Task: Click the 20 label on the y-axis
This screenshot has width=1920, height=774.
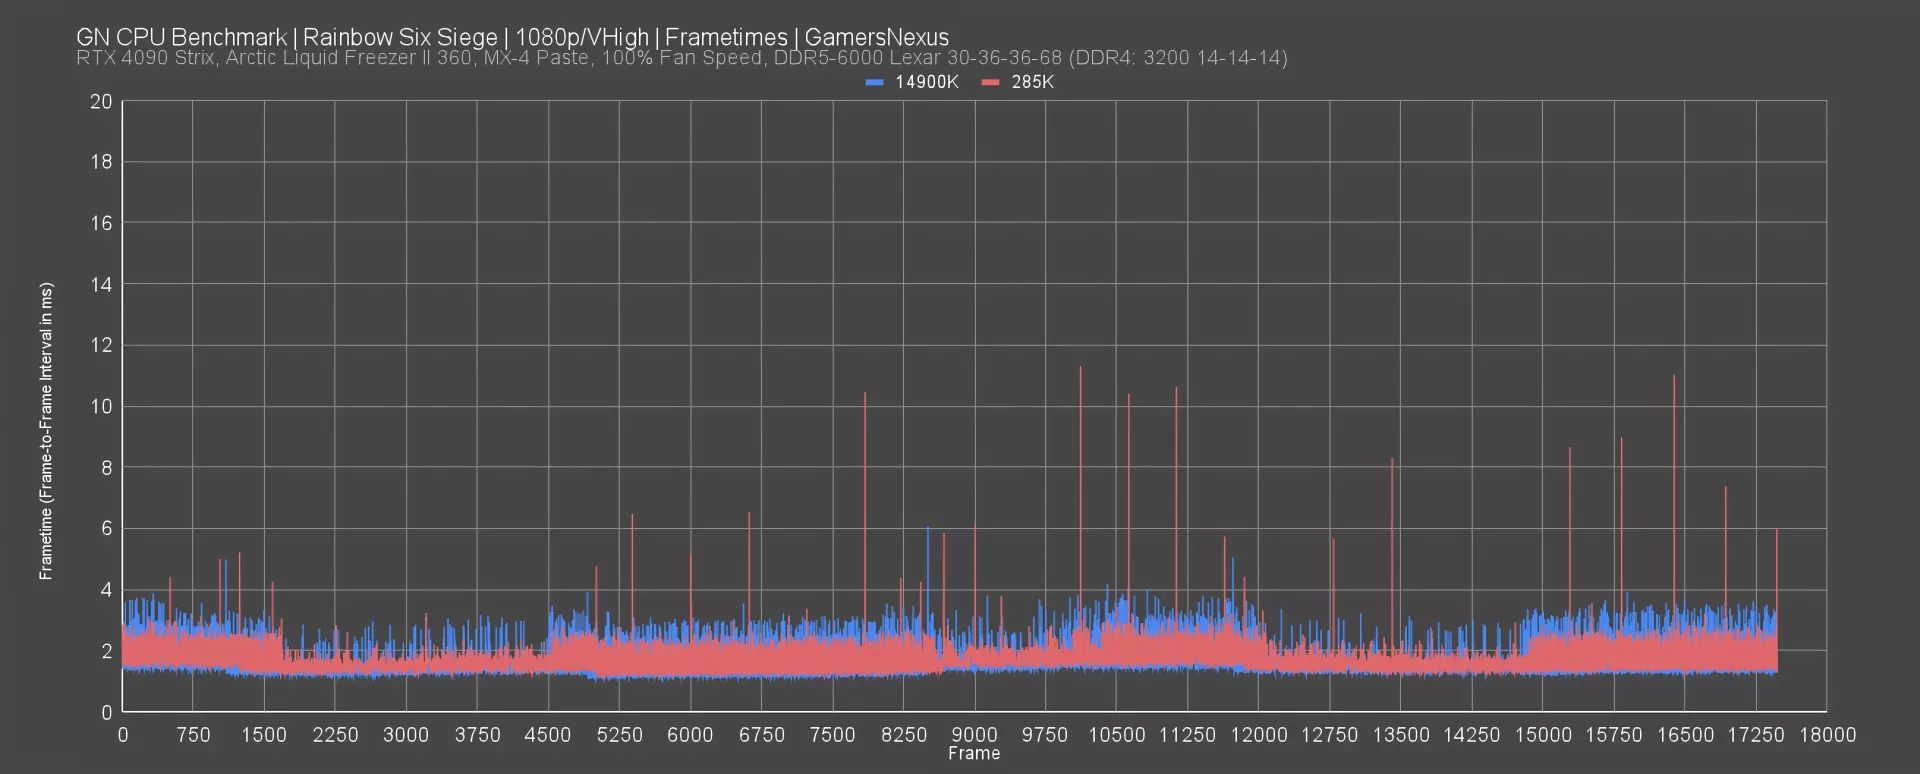Action: pyautogui.click(x=101, y=102)
